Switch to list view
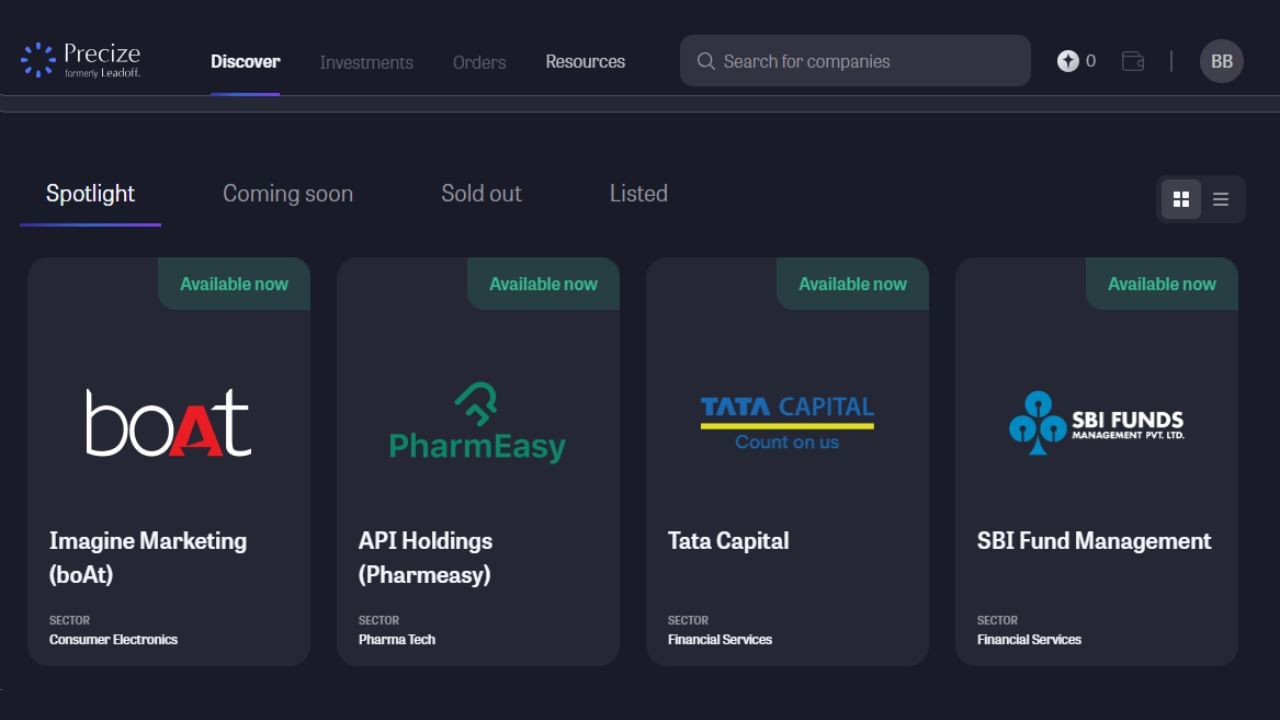 pyautogui.click(x=1221, y=199)
